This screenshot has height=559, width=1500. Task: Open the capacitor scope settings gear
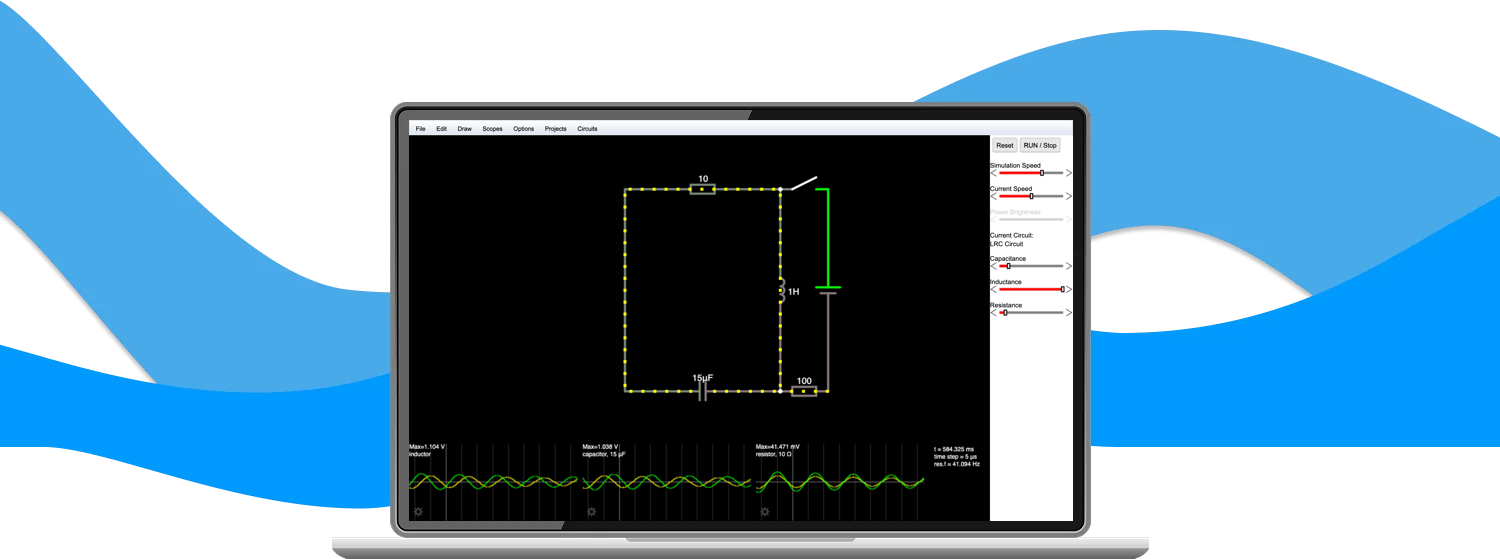pyautogui.click(x=591, y=511)
